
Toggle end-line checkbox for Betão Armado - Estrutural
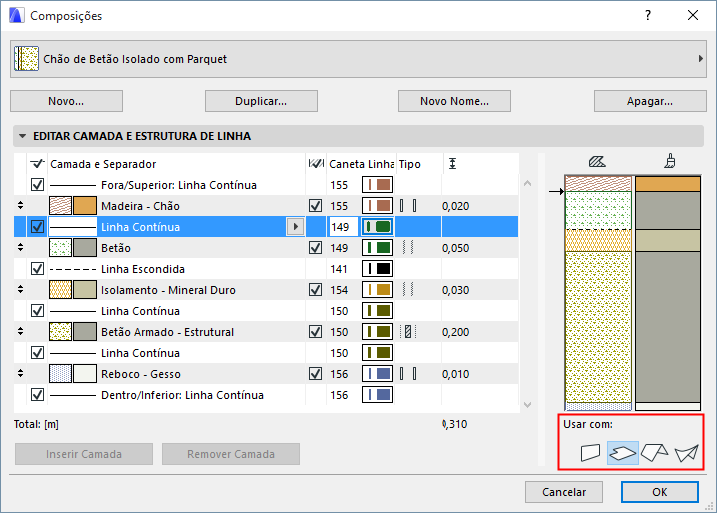[316, 332]
